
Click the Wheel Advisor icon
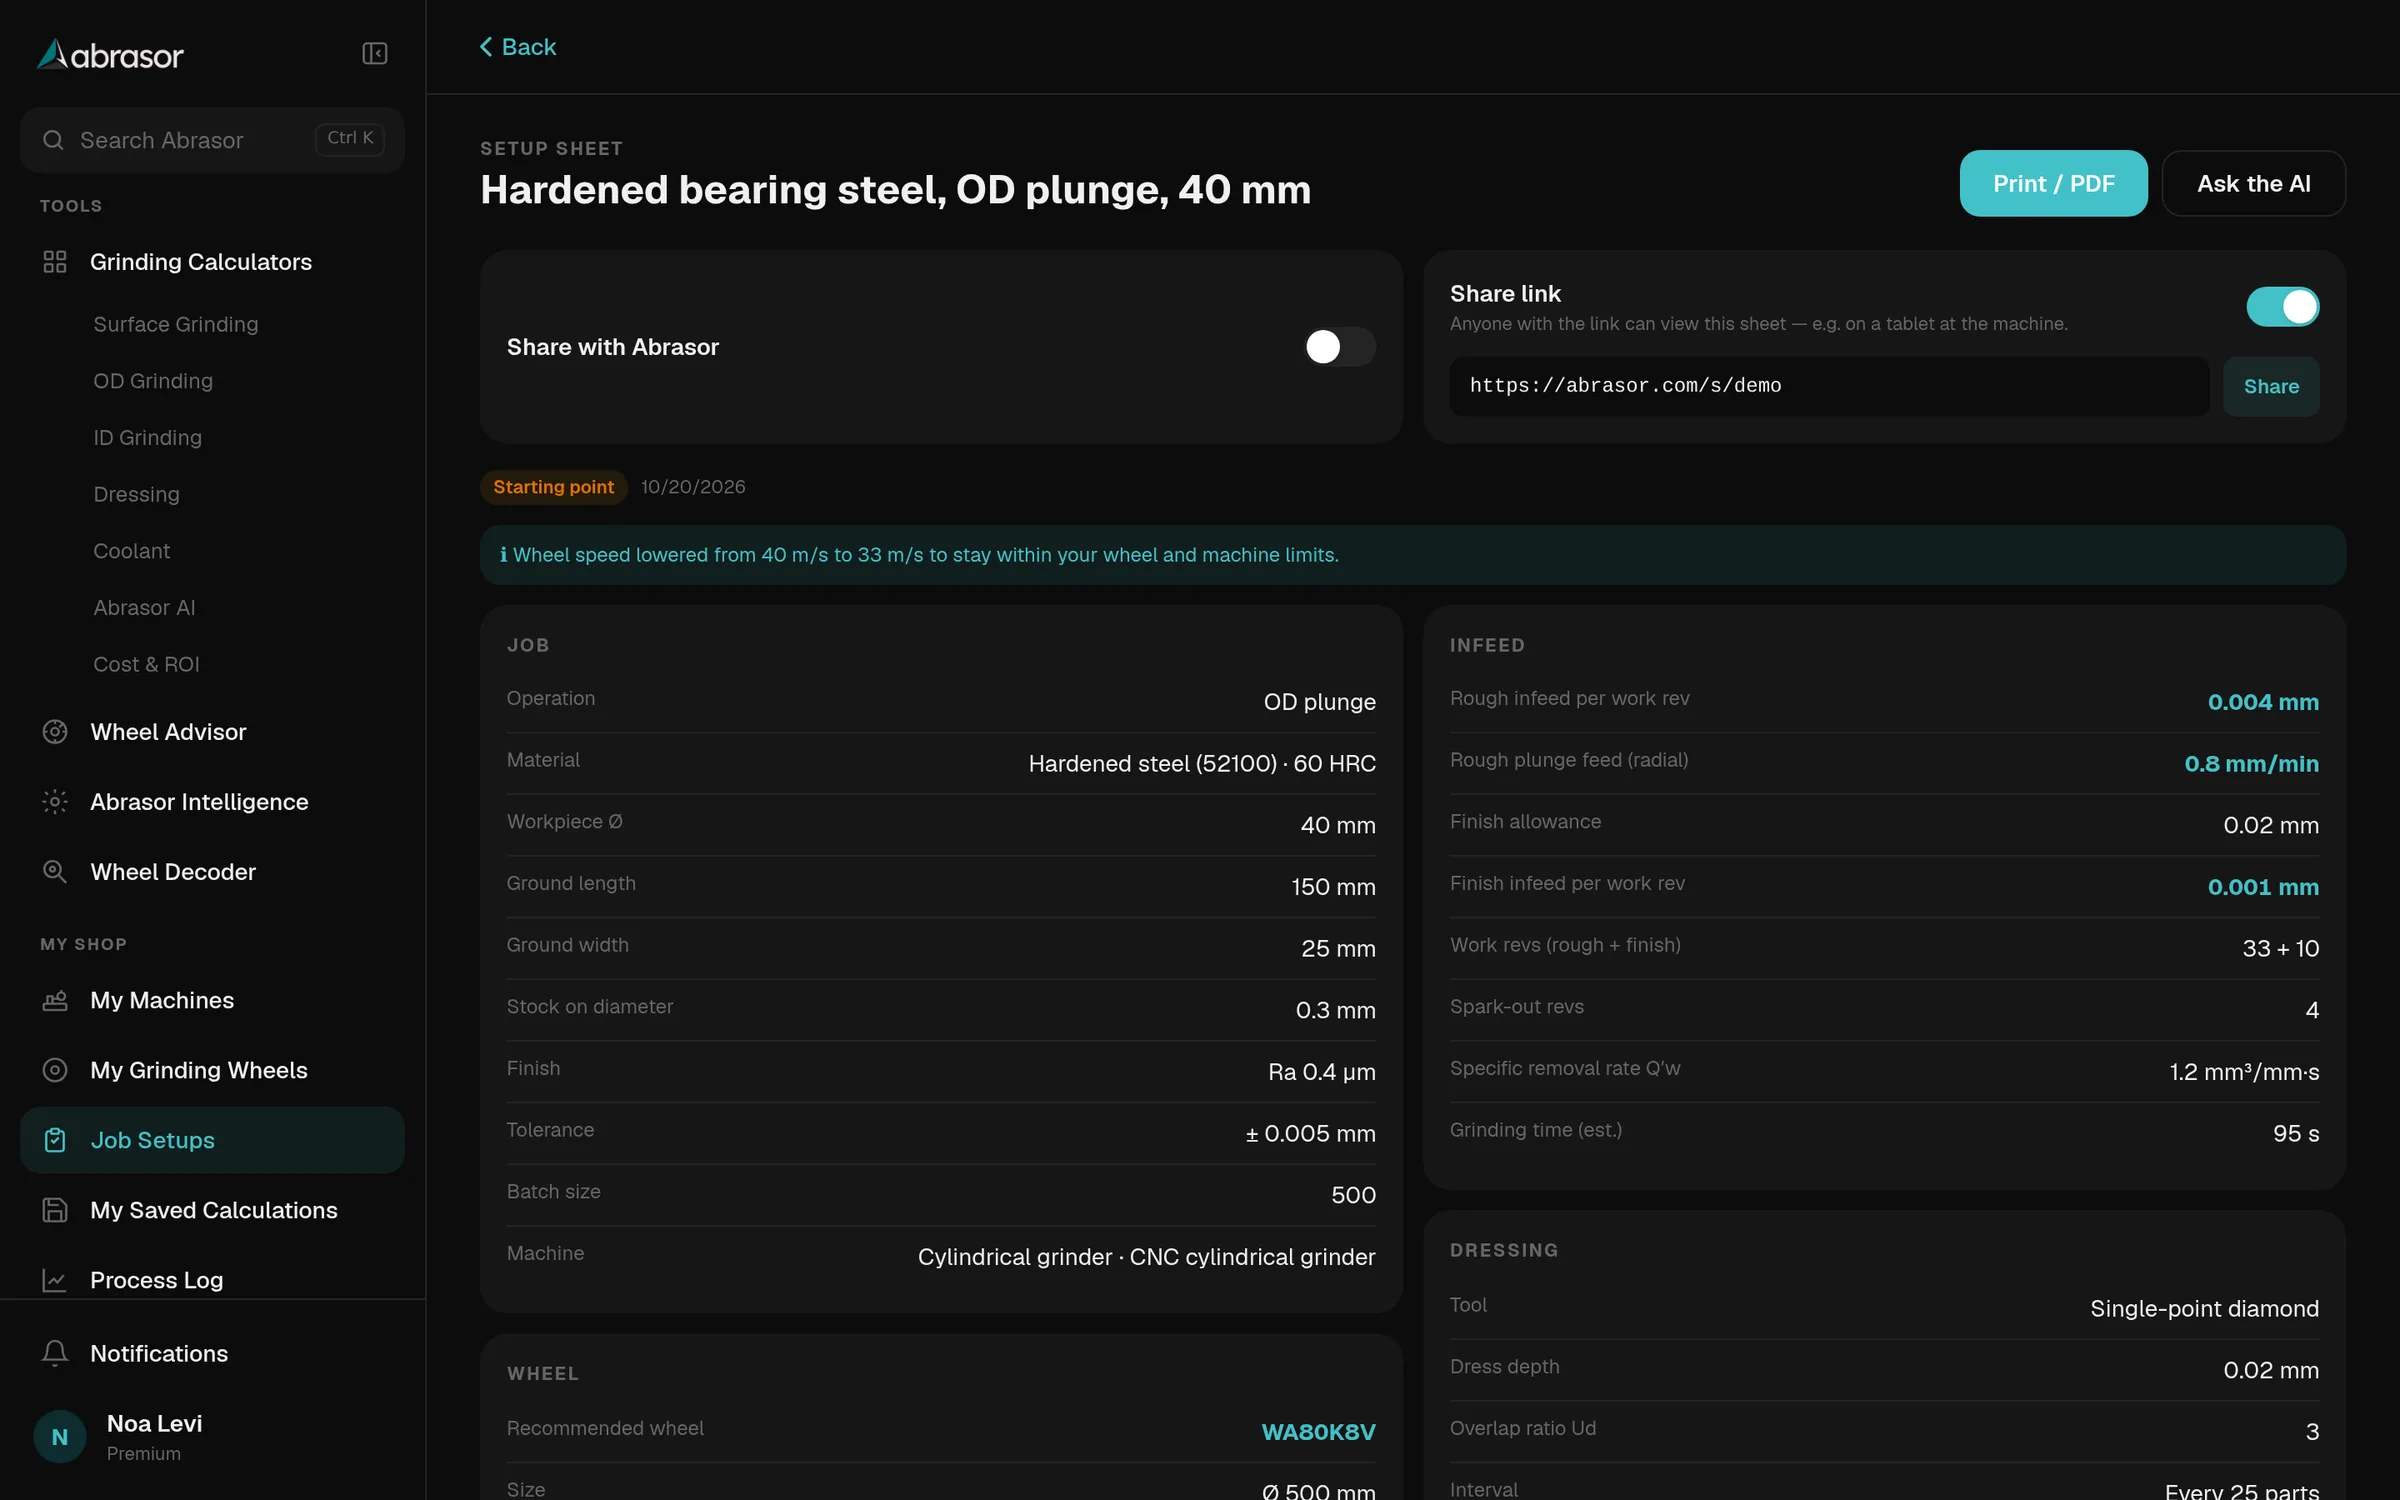pos(55,732)
